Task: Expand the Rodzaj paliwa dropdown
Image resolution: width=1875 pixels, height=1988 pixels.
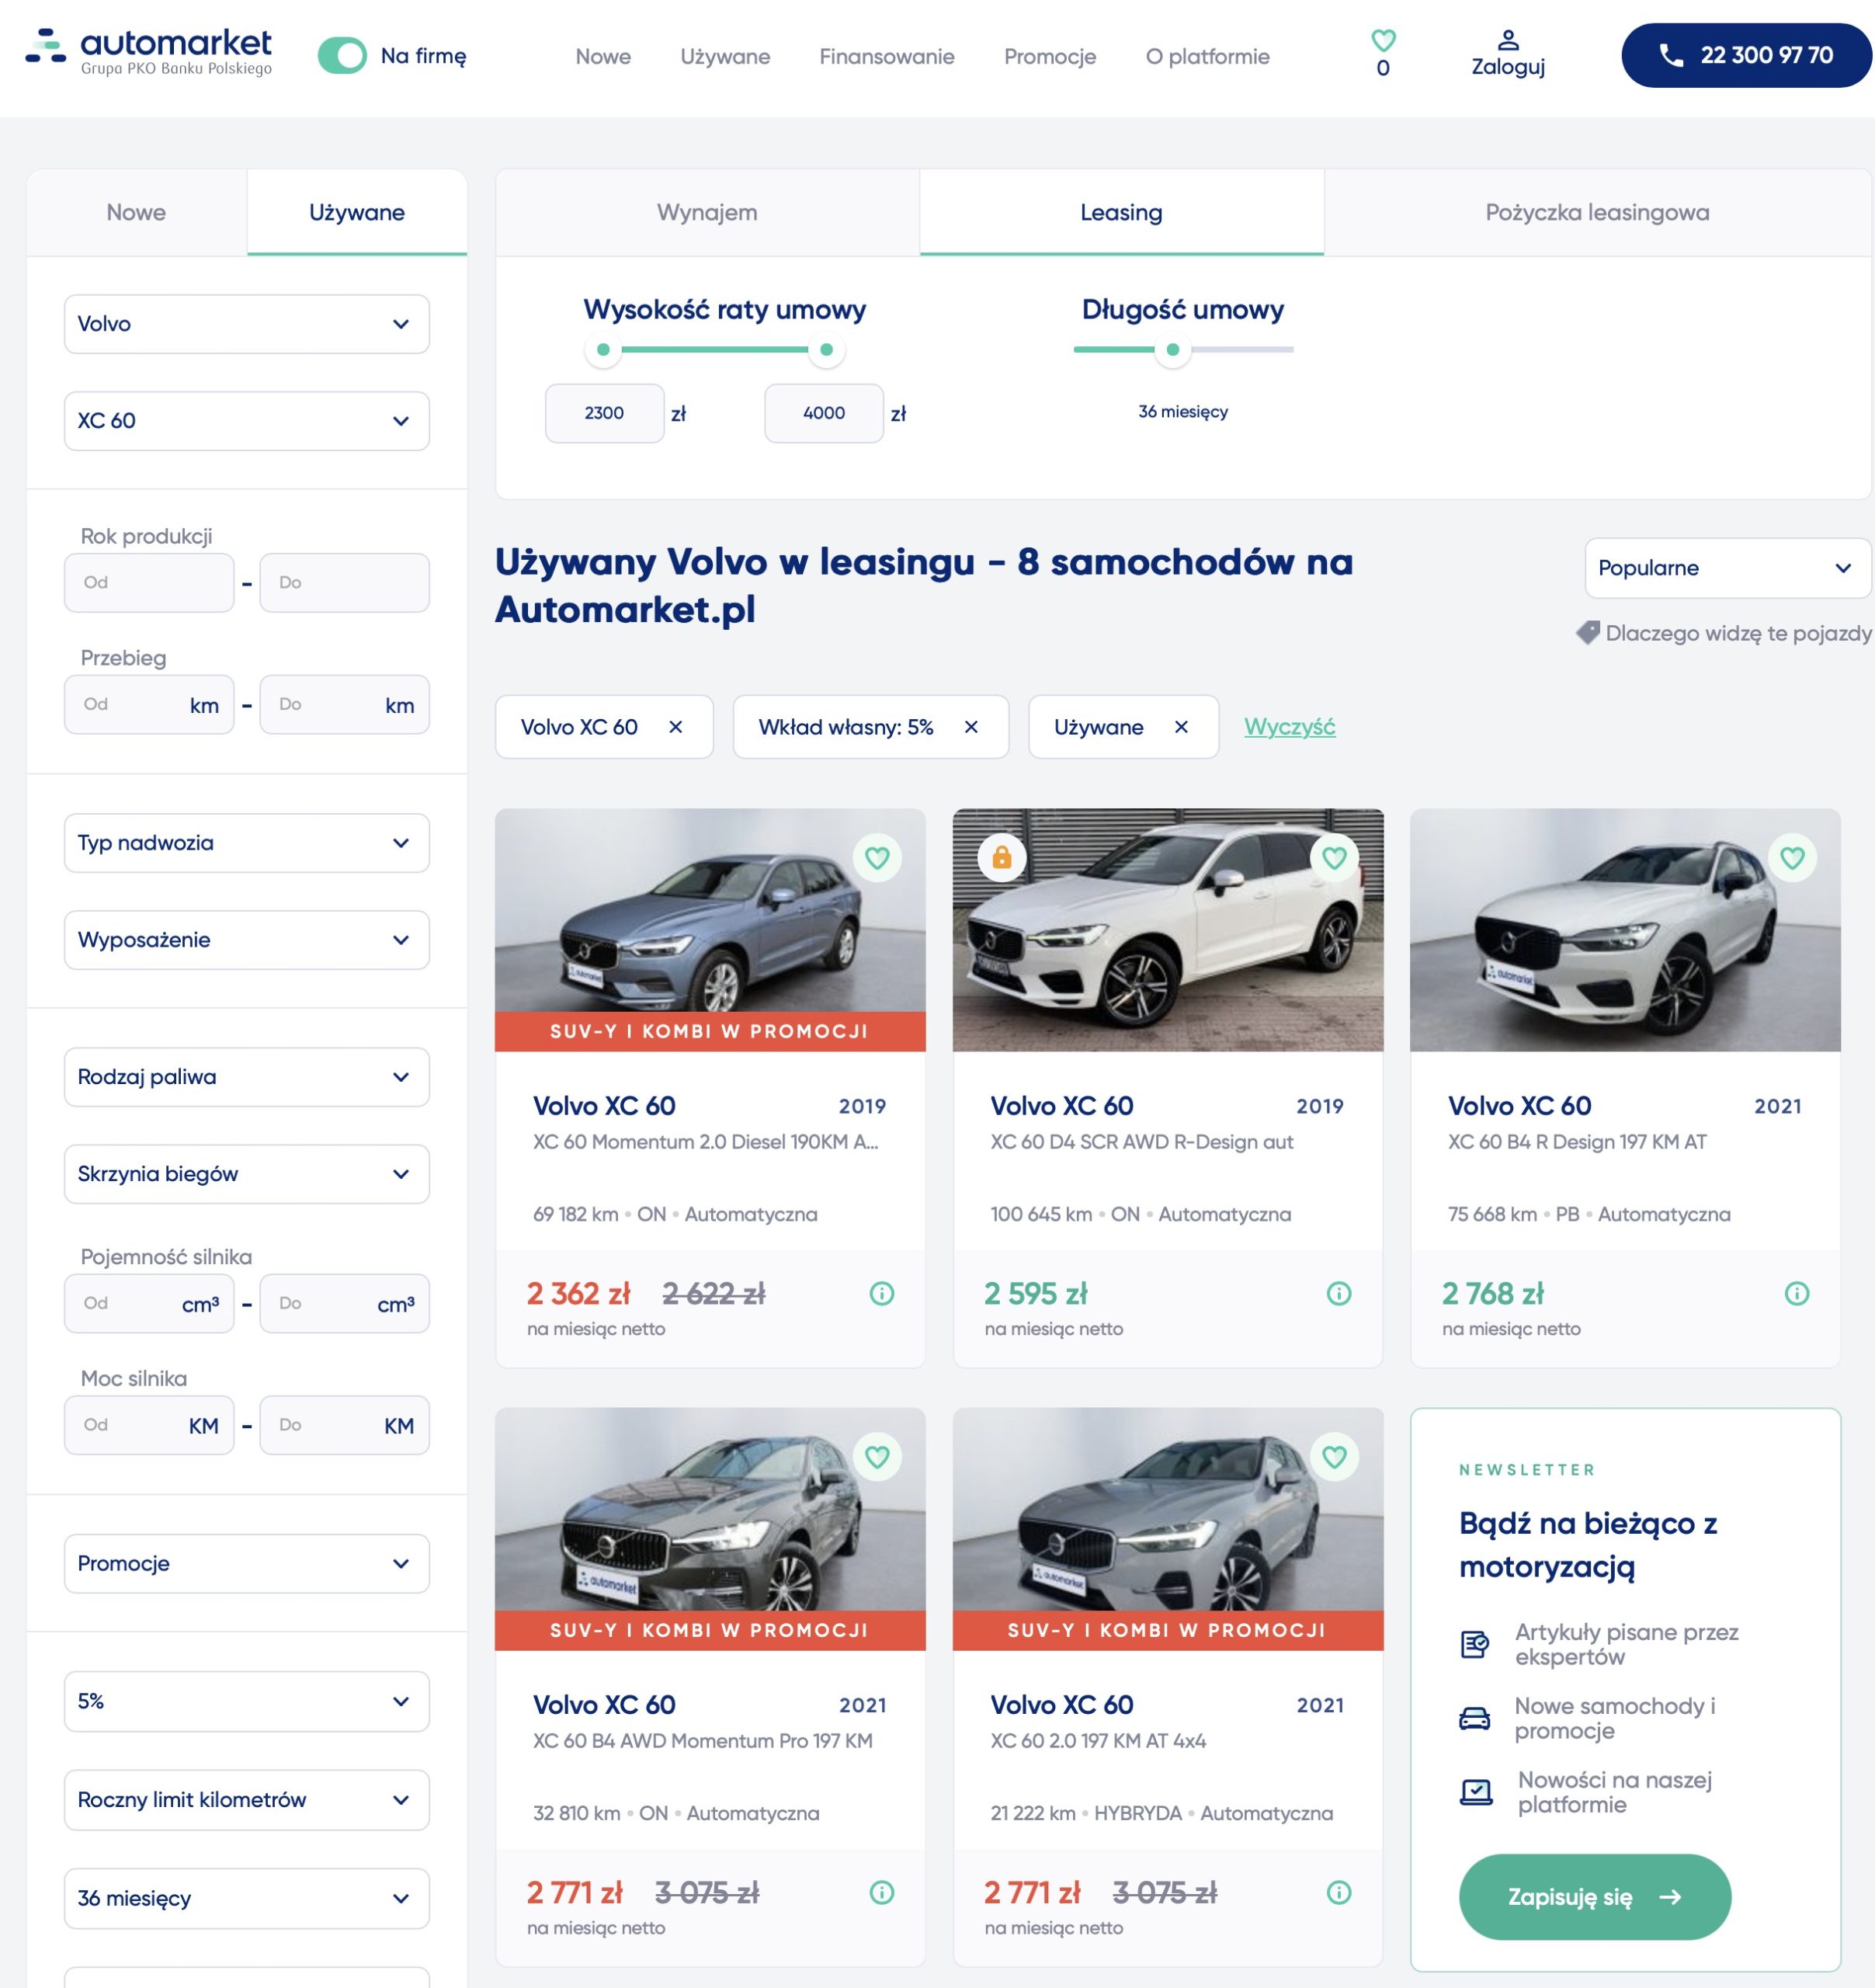Action: click(247, 1077)
